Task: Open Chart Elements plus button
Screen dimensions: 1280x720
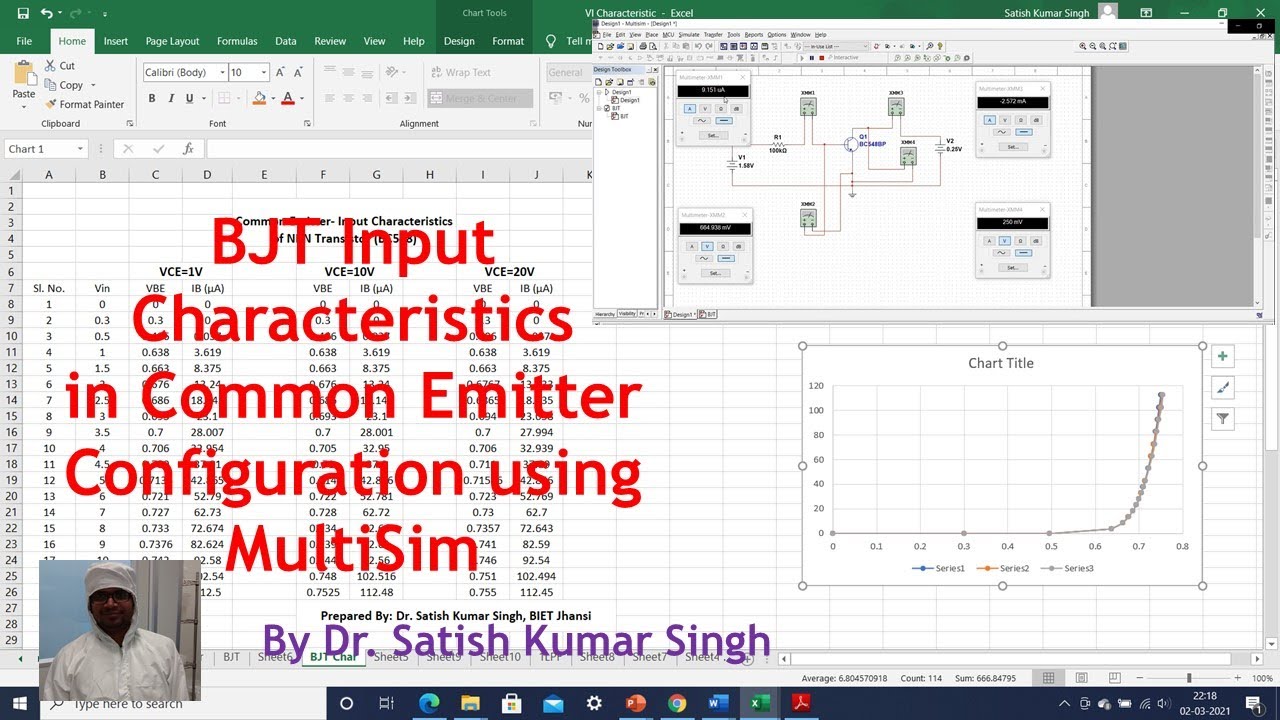Action: tap(1222, 357)
